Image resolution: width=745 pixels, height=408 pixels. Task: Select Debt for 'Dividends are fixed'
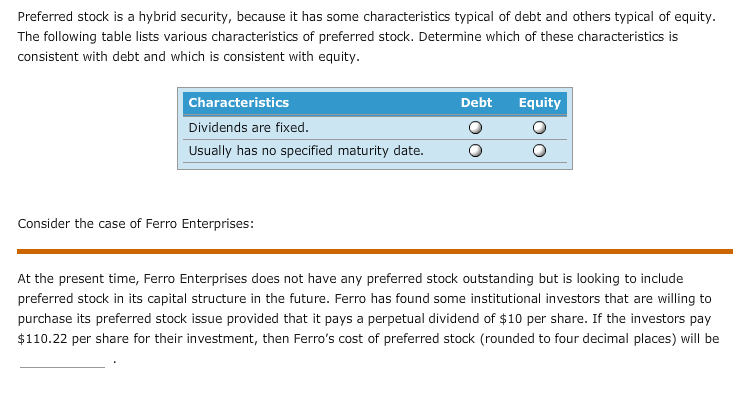(x=475, y=128)
